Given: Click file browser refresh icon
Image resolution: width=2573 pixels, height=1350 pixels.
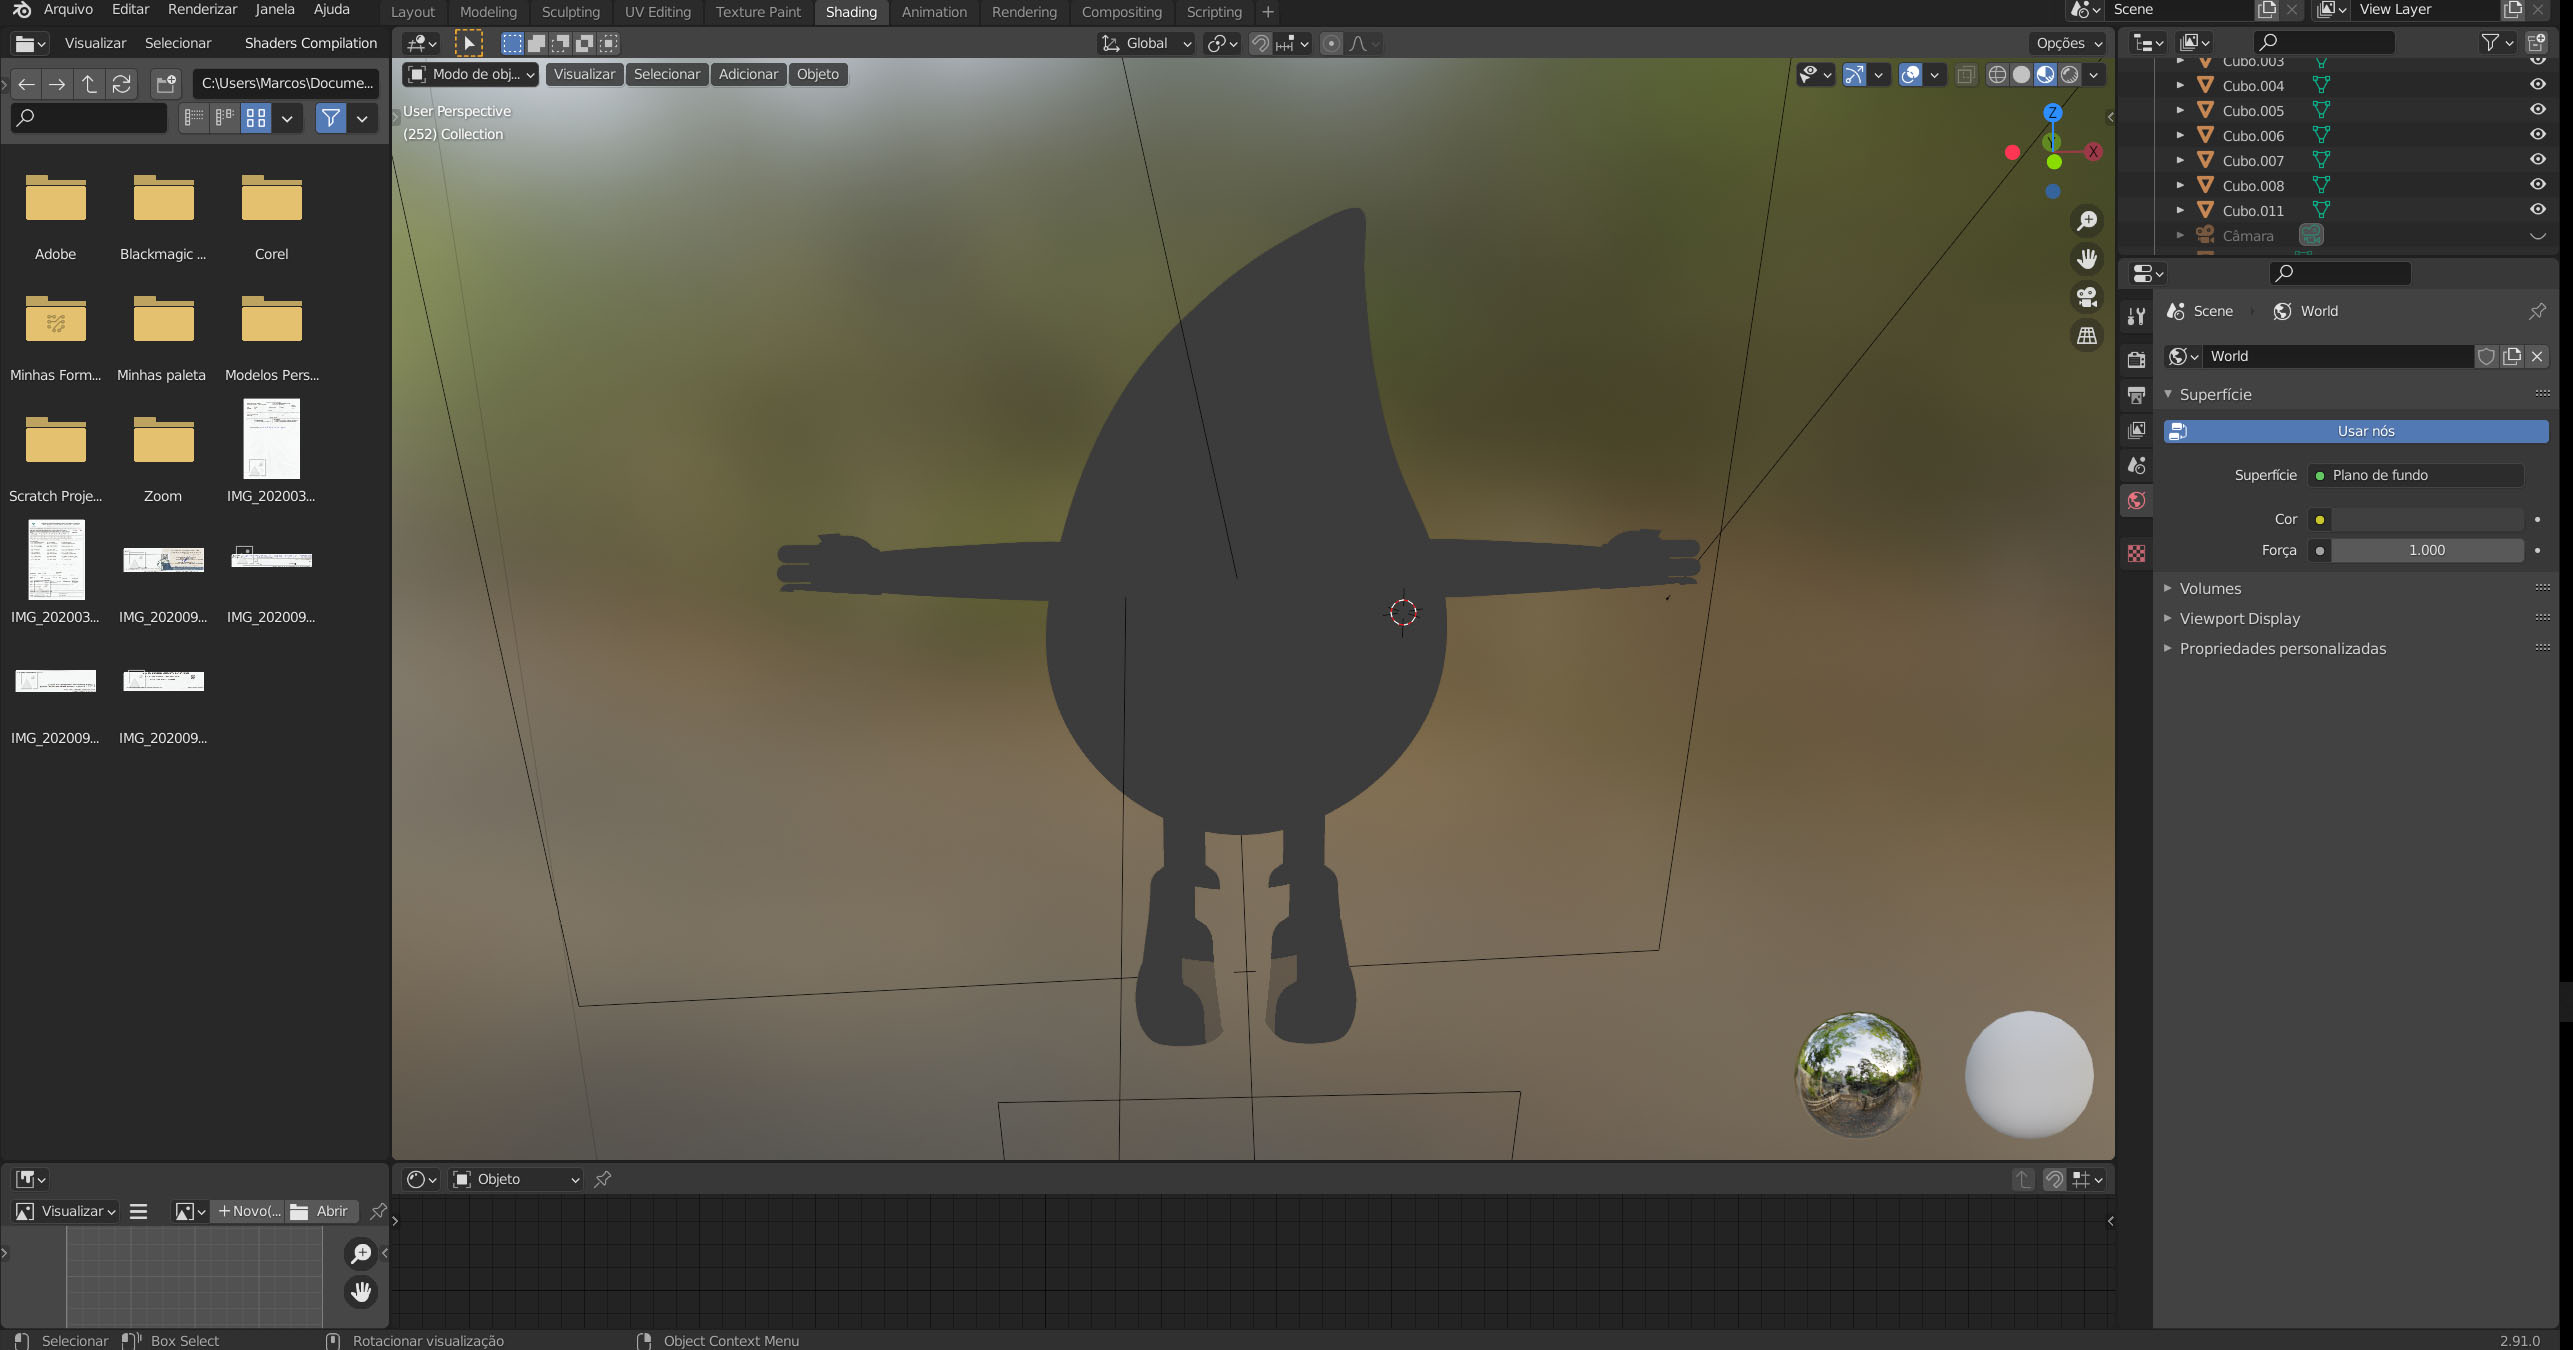Looking at the screenshot, I should 121,84.
